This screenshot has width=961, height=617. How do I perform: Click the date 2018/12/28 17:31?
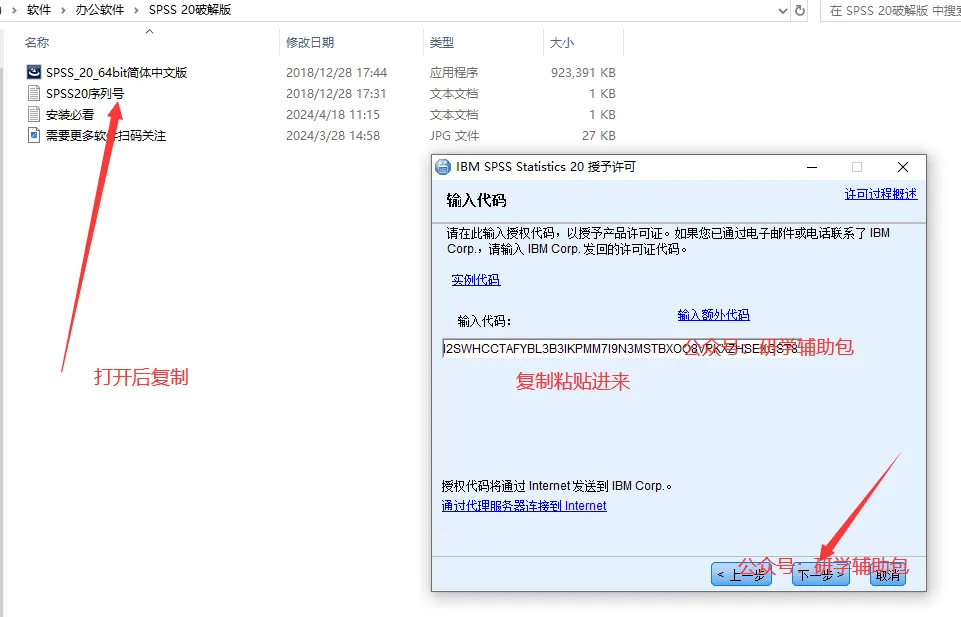tap(336, 93)
